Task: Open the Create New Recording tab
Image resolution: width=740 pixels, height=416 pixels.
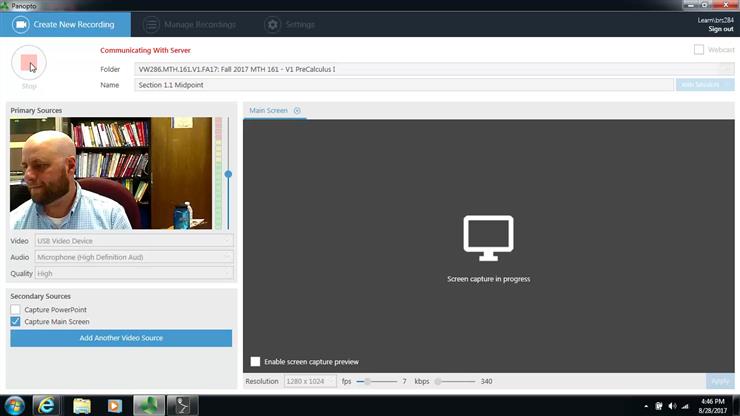Action: (64, 24)
